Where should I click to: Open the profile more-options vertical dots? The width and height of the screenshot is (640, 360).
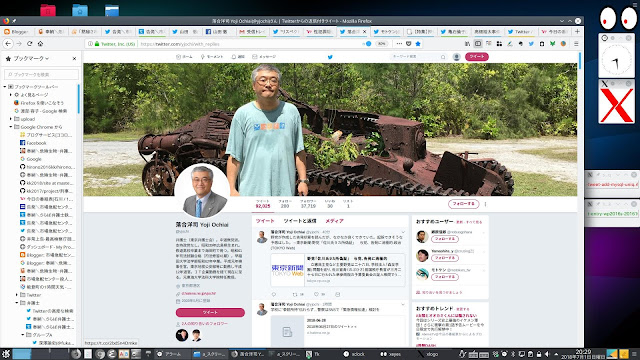tap(485, 204)
